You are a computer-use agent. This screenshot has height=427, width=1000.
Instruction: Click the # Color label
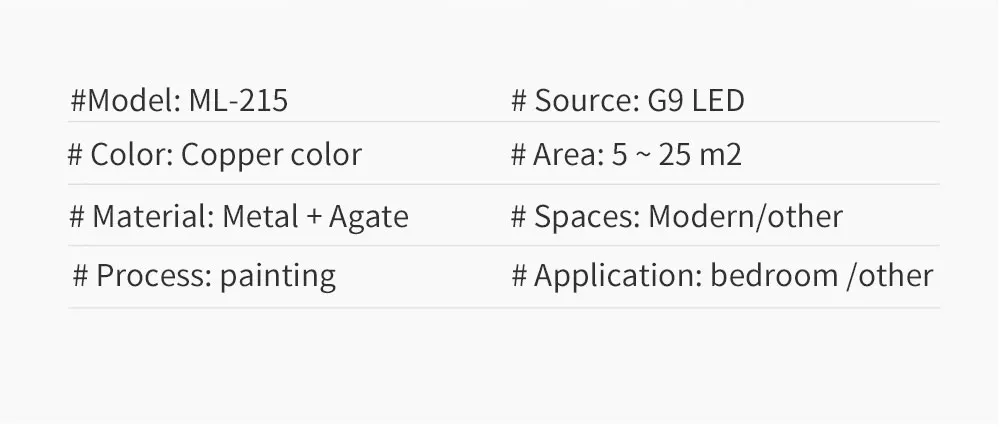[121, 155]
